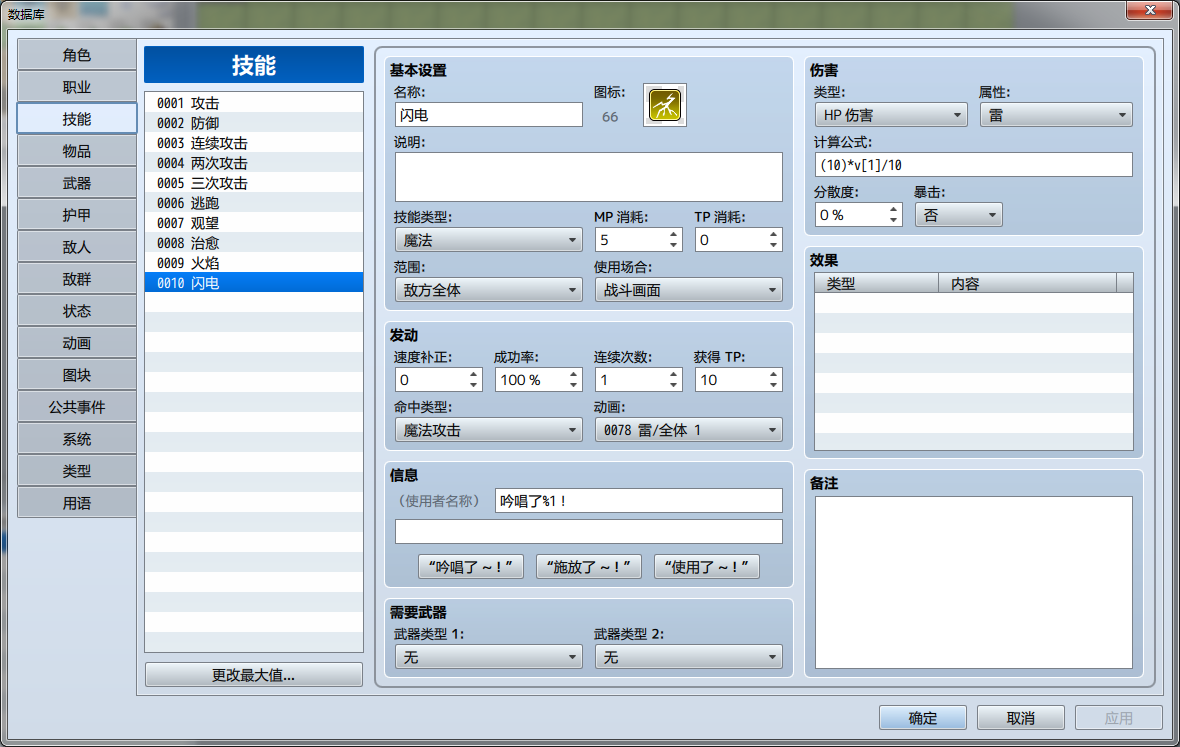
Task: Decrease the TP 消耗 value with down arrow
Action: click(x=774, y=245)
